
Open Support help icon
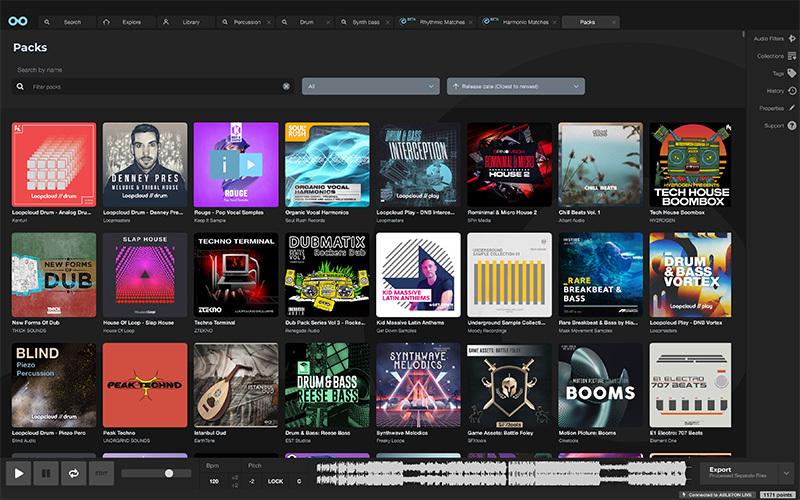point(791,126)
